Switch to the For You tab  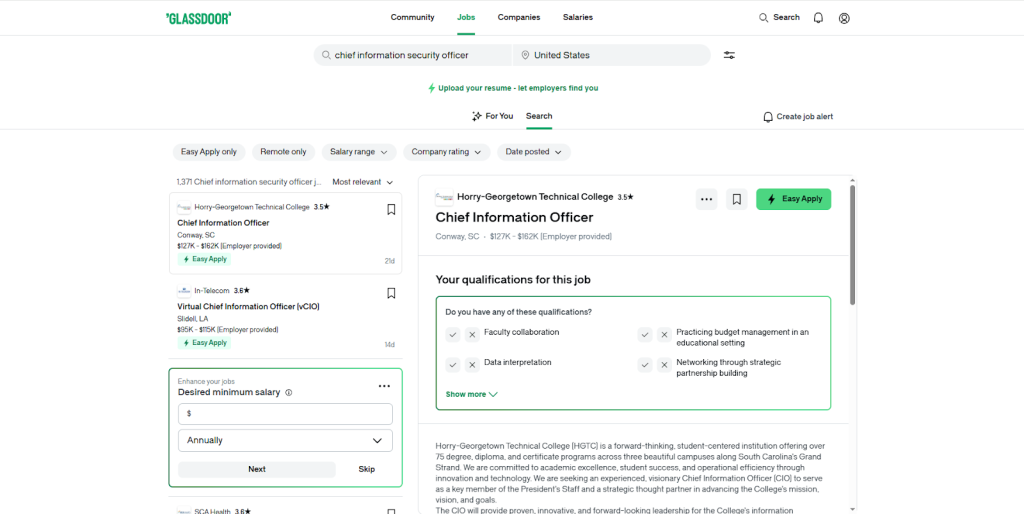coord(492,116)
